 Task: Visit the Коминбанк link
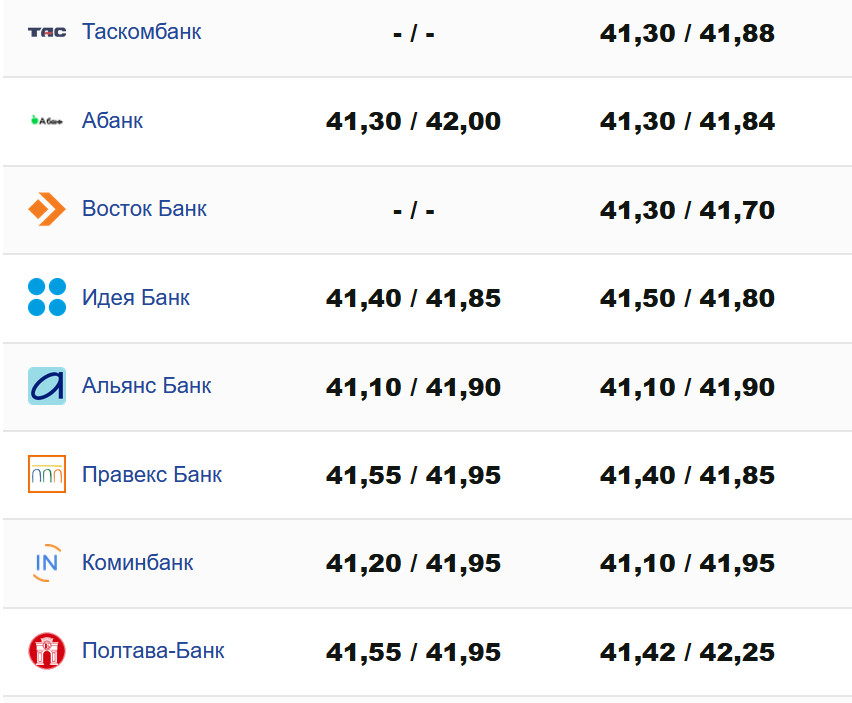click(x=137, y=563)
